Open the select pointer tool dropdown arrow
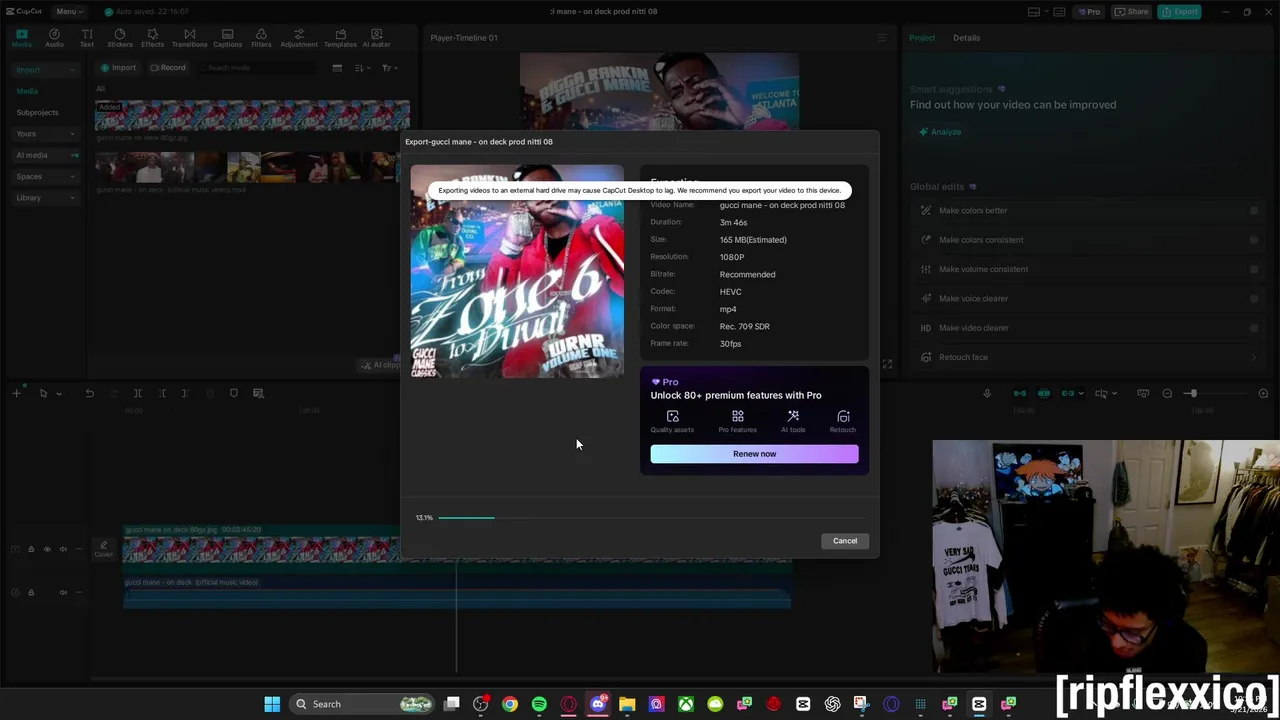This screenshot has height=720, width=1280. tap(58, 394)
